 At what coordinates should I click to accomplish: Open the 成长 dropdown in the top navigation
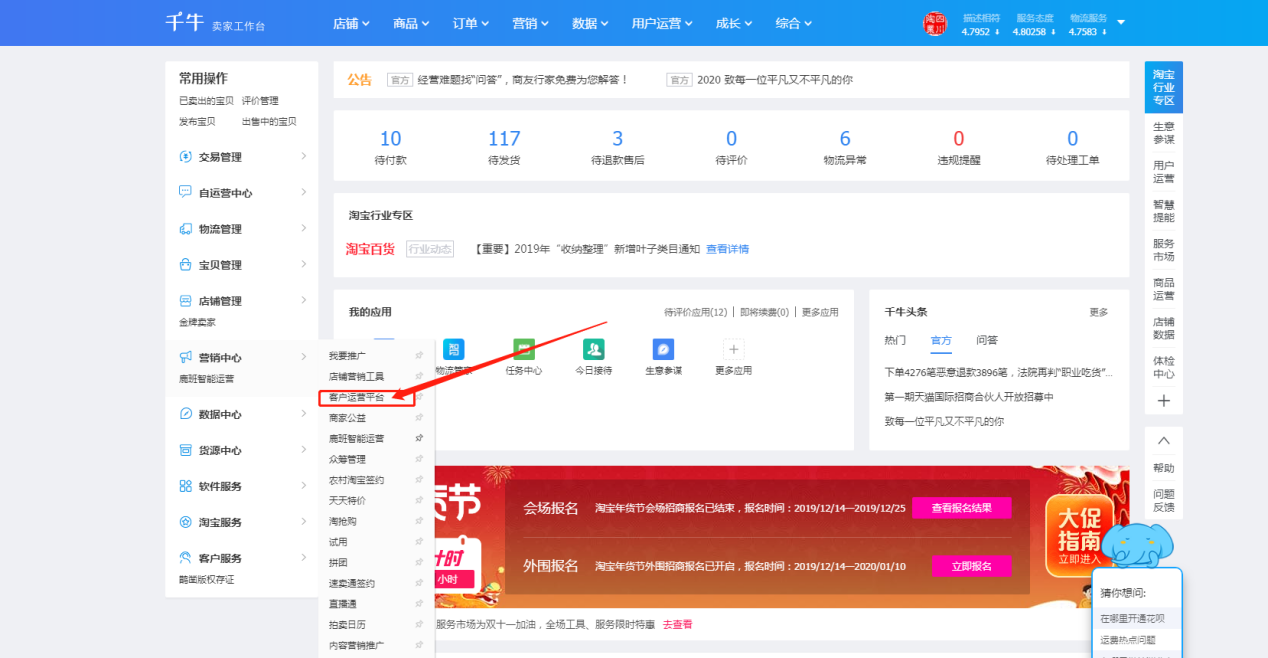735,23
